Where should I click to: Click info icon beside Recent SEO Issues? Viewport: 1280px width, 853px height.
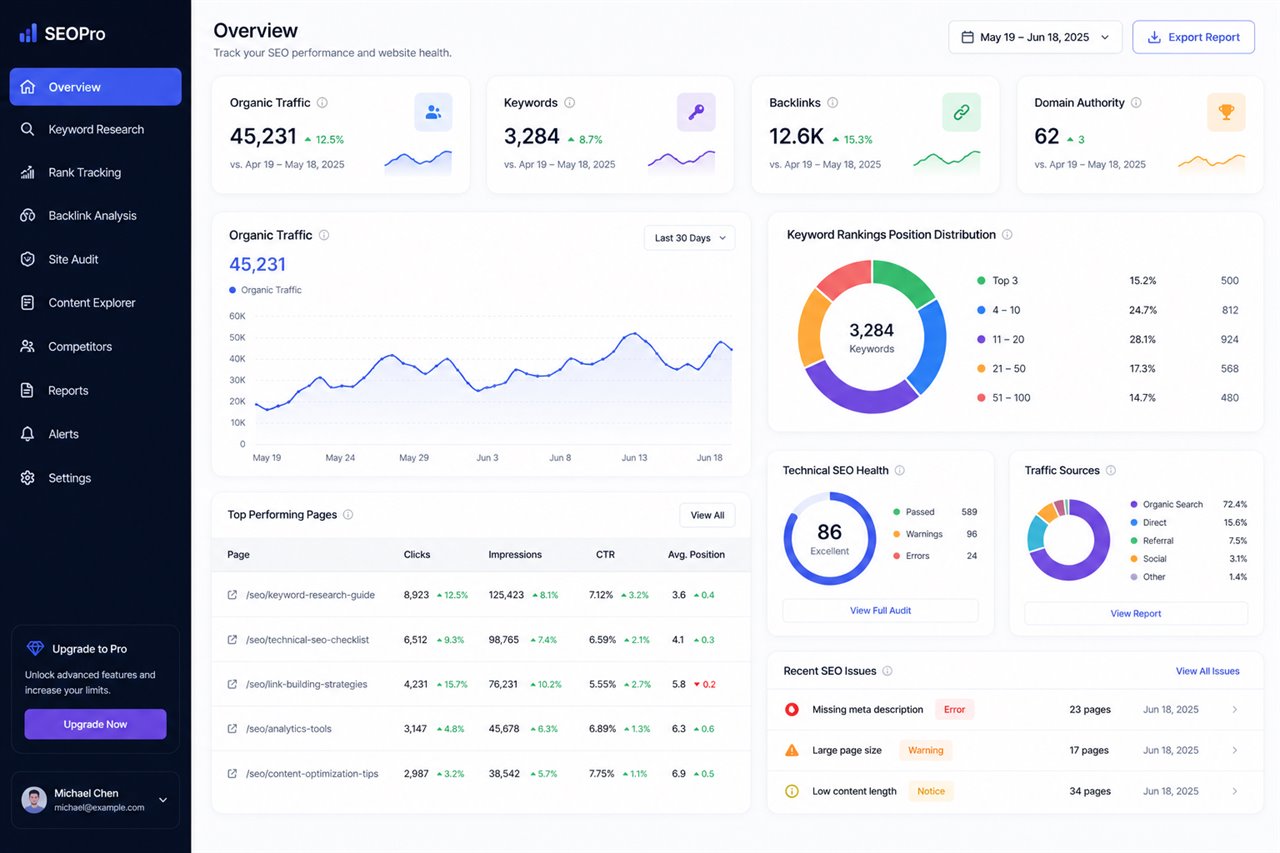coord(887,671)
